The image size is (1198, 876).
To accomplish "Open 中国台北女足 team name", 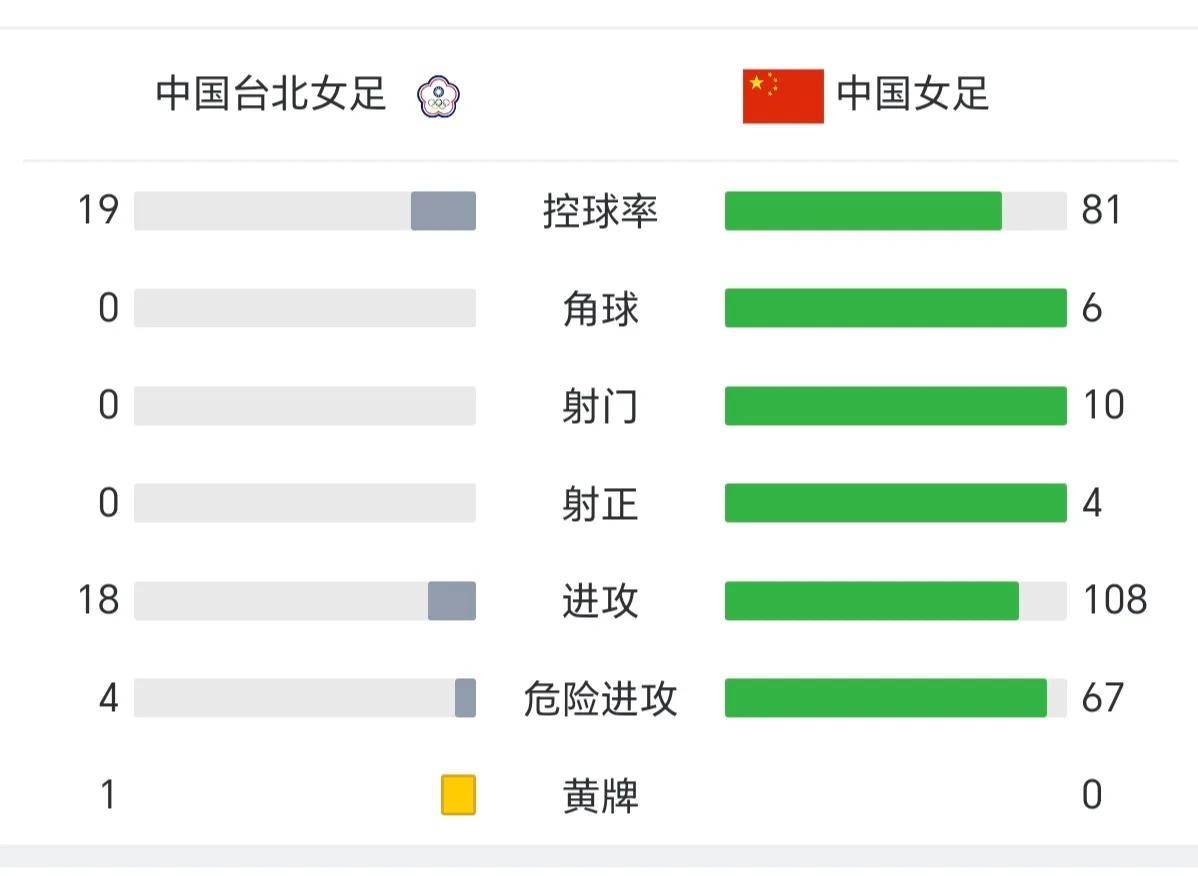I will (x=271, y=94).
